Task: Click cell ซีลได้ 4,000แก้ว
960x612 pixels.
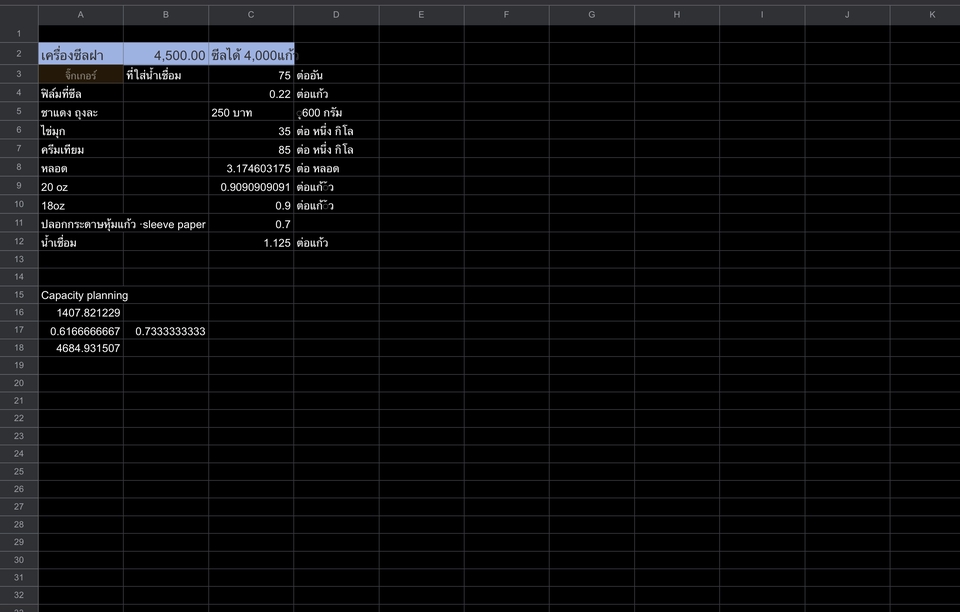Action: coord(251,54)
